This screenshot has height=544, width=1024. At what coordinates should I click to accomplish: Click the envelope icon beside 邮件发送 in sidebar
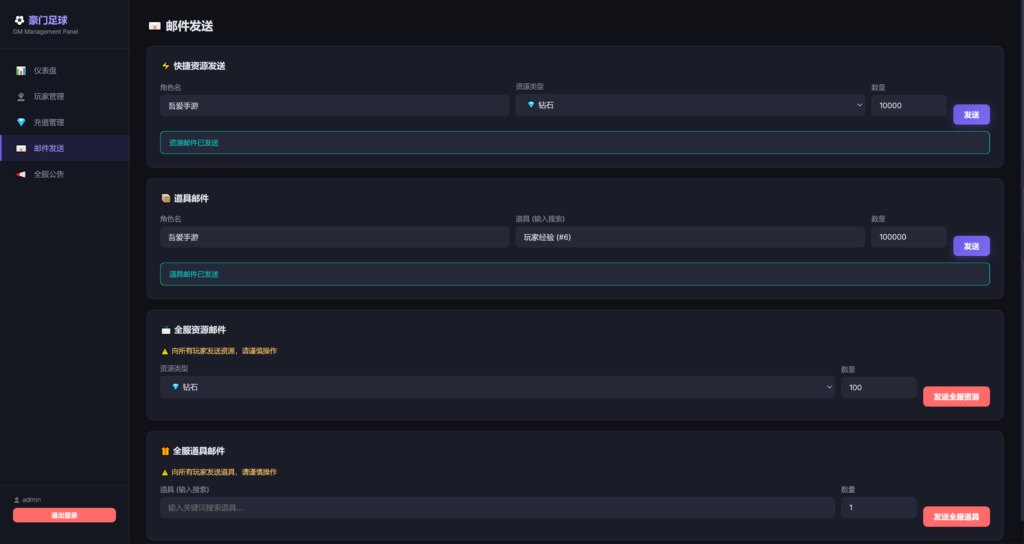pos(21,149)
